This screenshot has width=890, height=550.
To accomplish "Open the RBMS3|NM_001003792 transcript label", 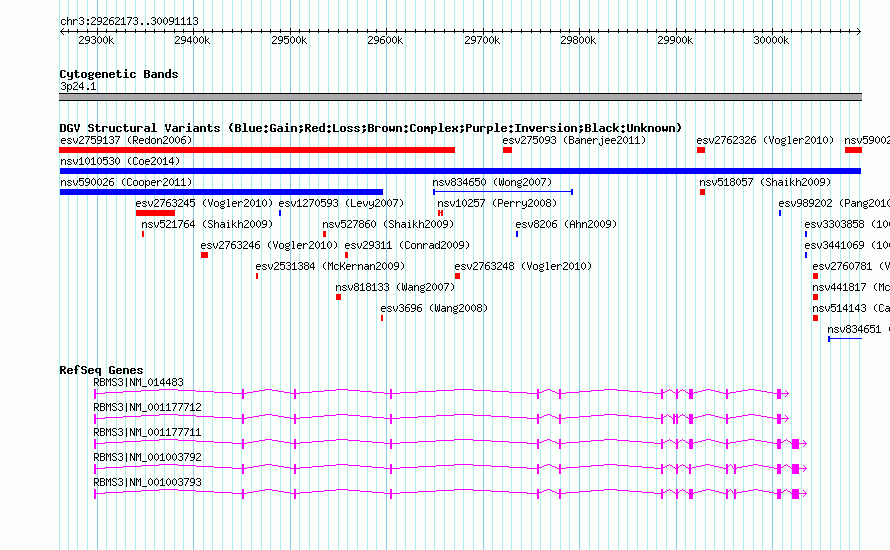I will coord(148,457).
